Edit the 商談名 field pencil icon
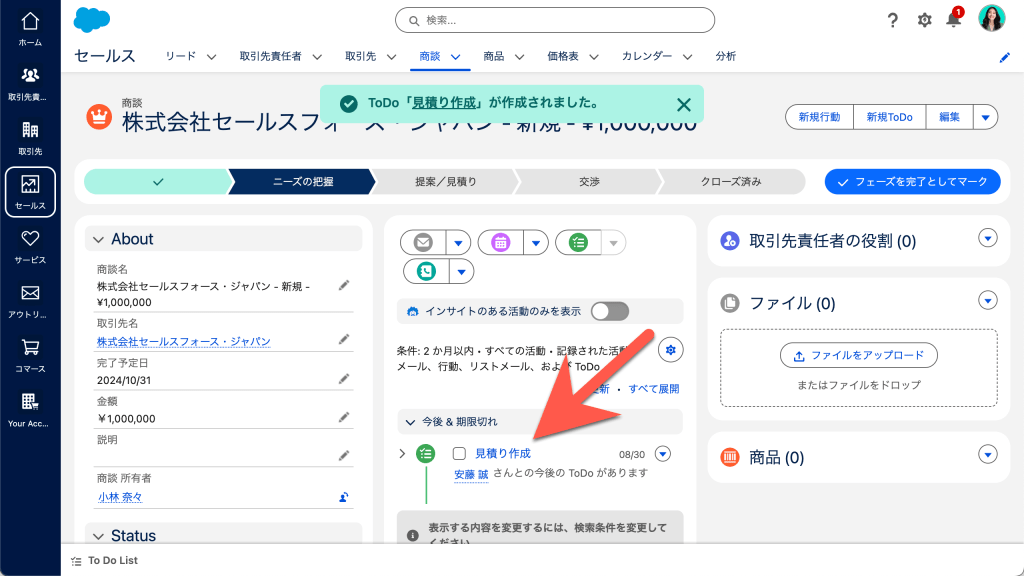This screenshot has width=1024, height=576. (344, 285)
